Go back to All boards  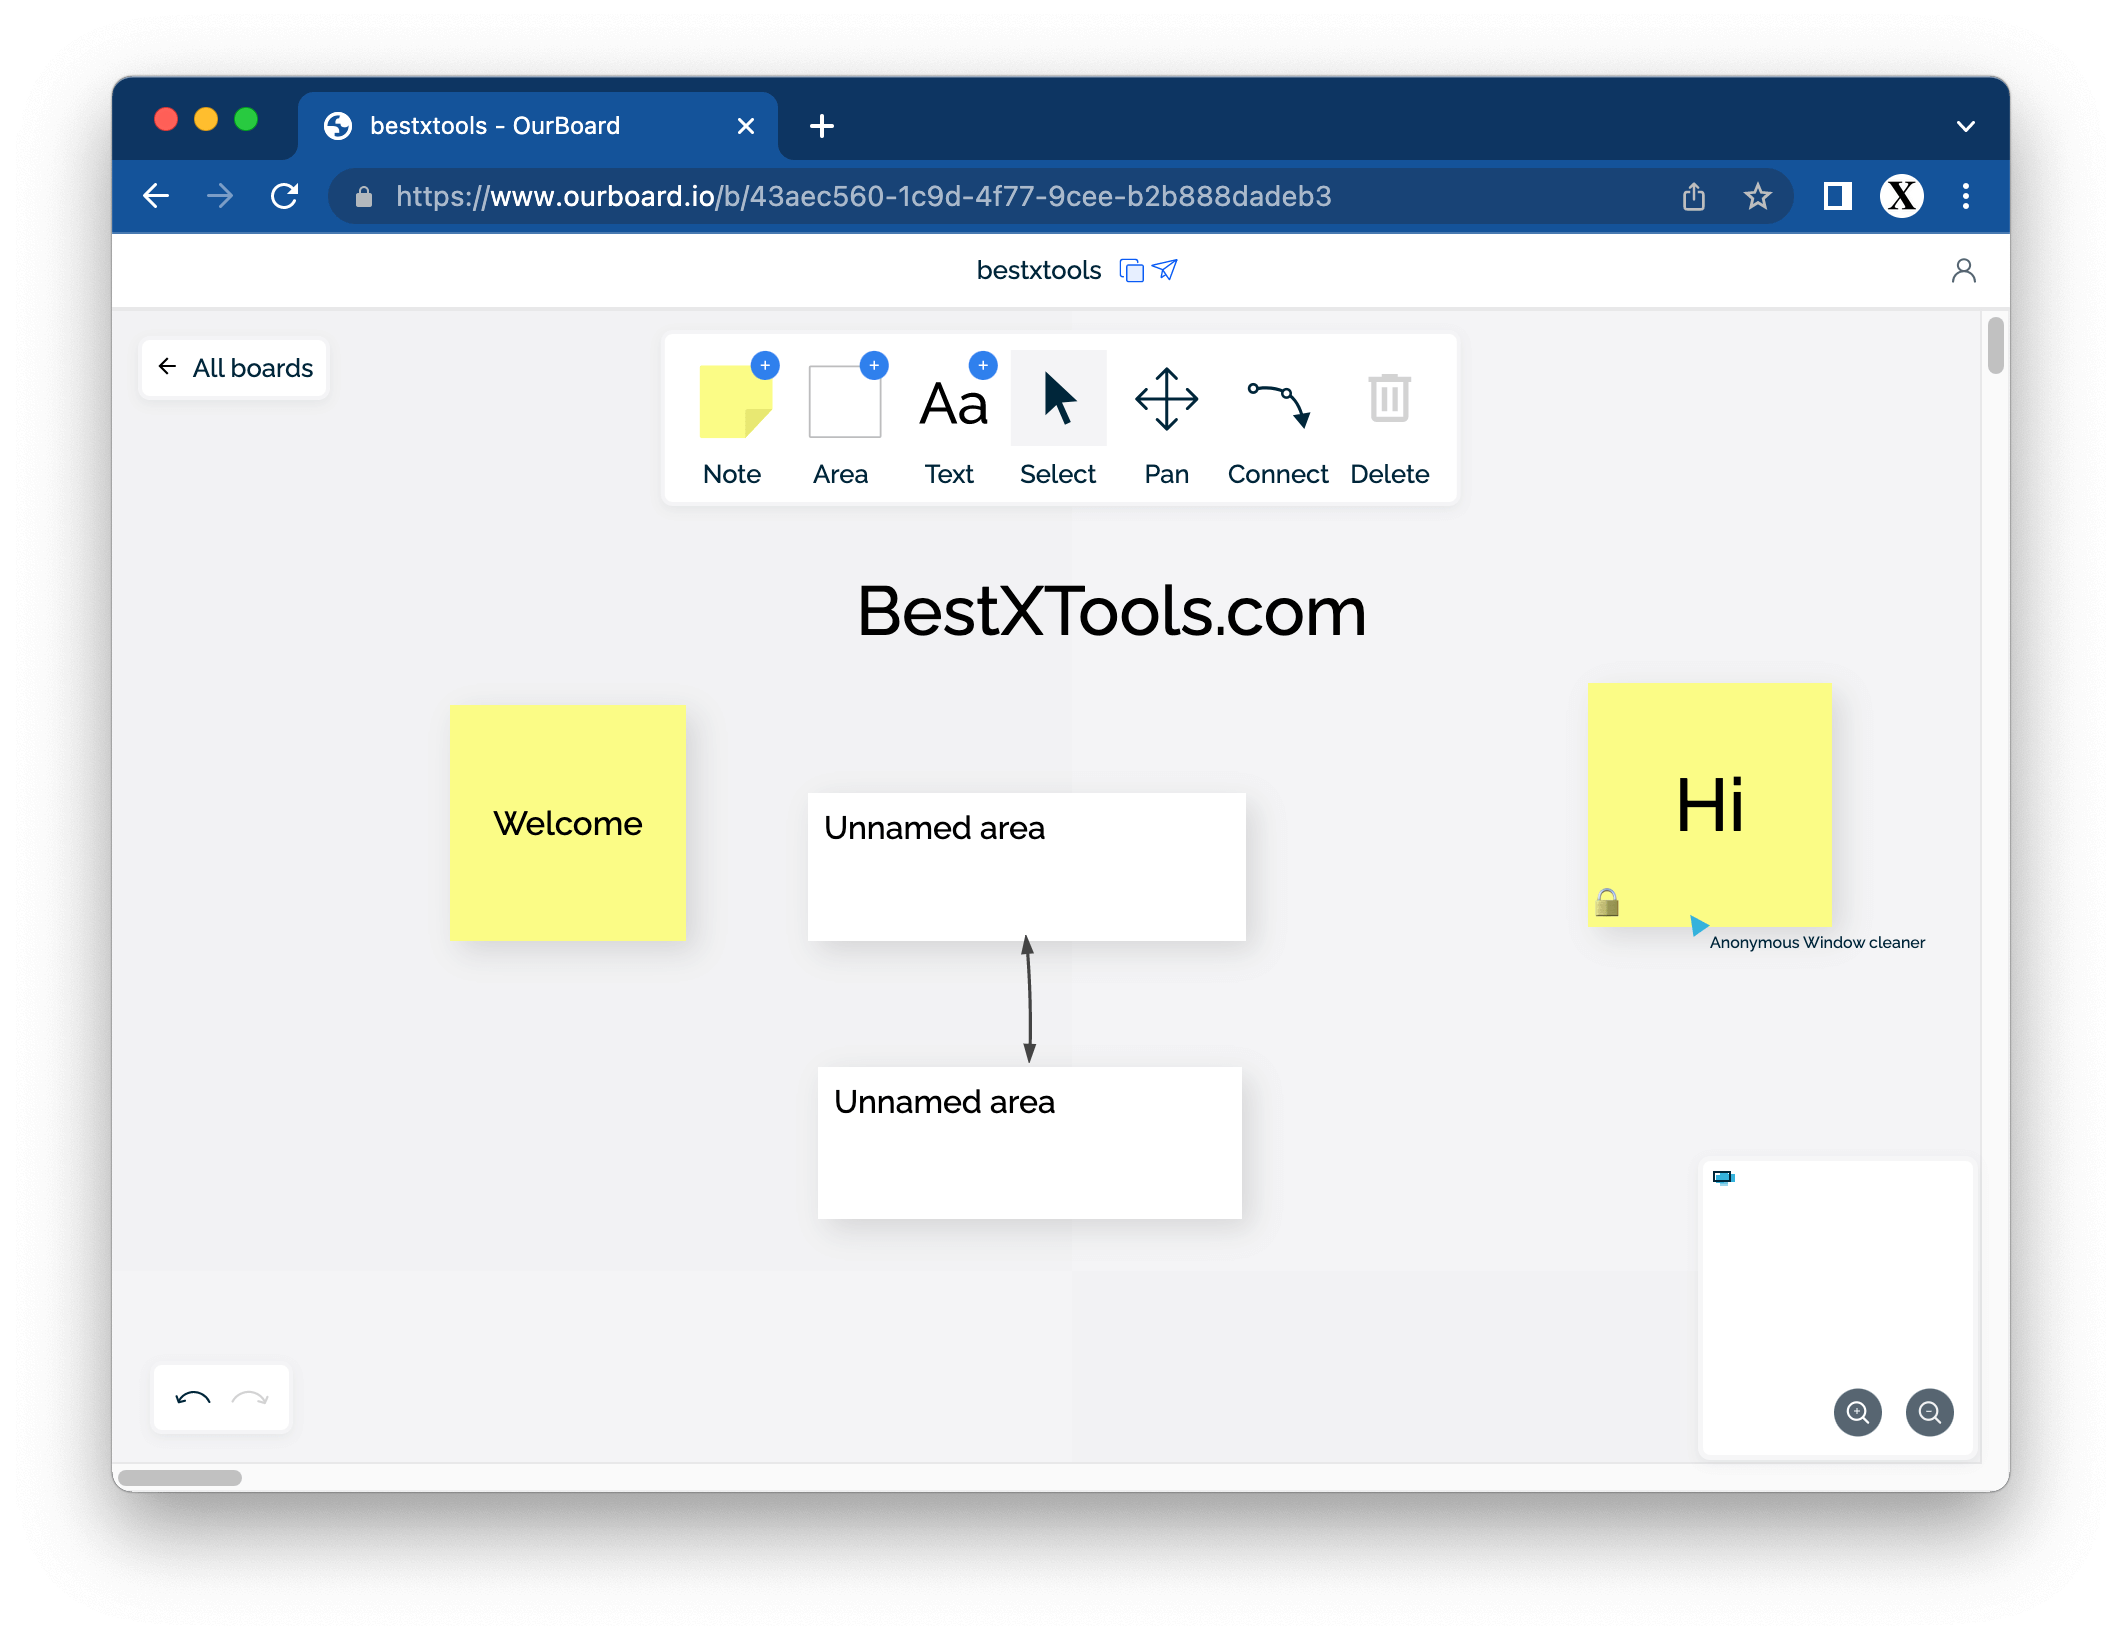point(235,368)
